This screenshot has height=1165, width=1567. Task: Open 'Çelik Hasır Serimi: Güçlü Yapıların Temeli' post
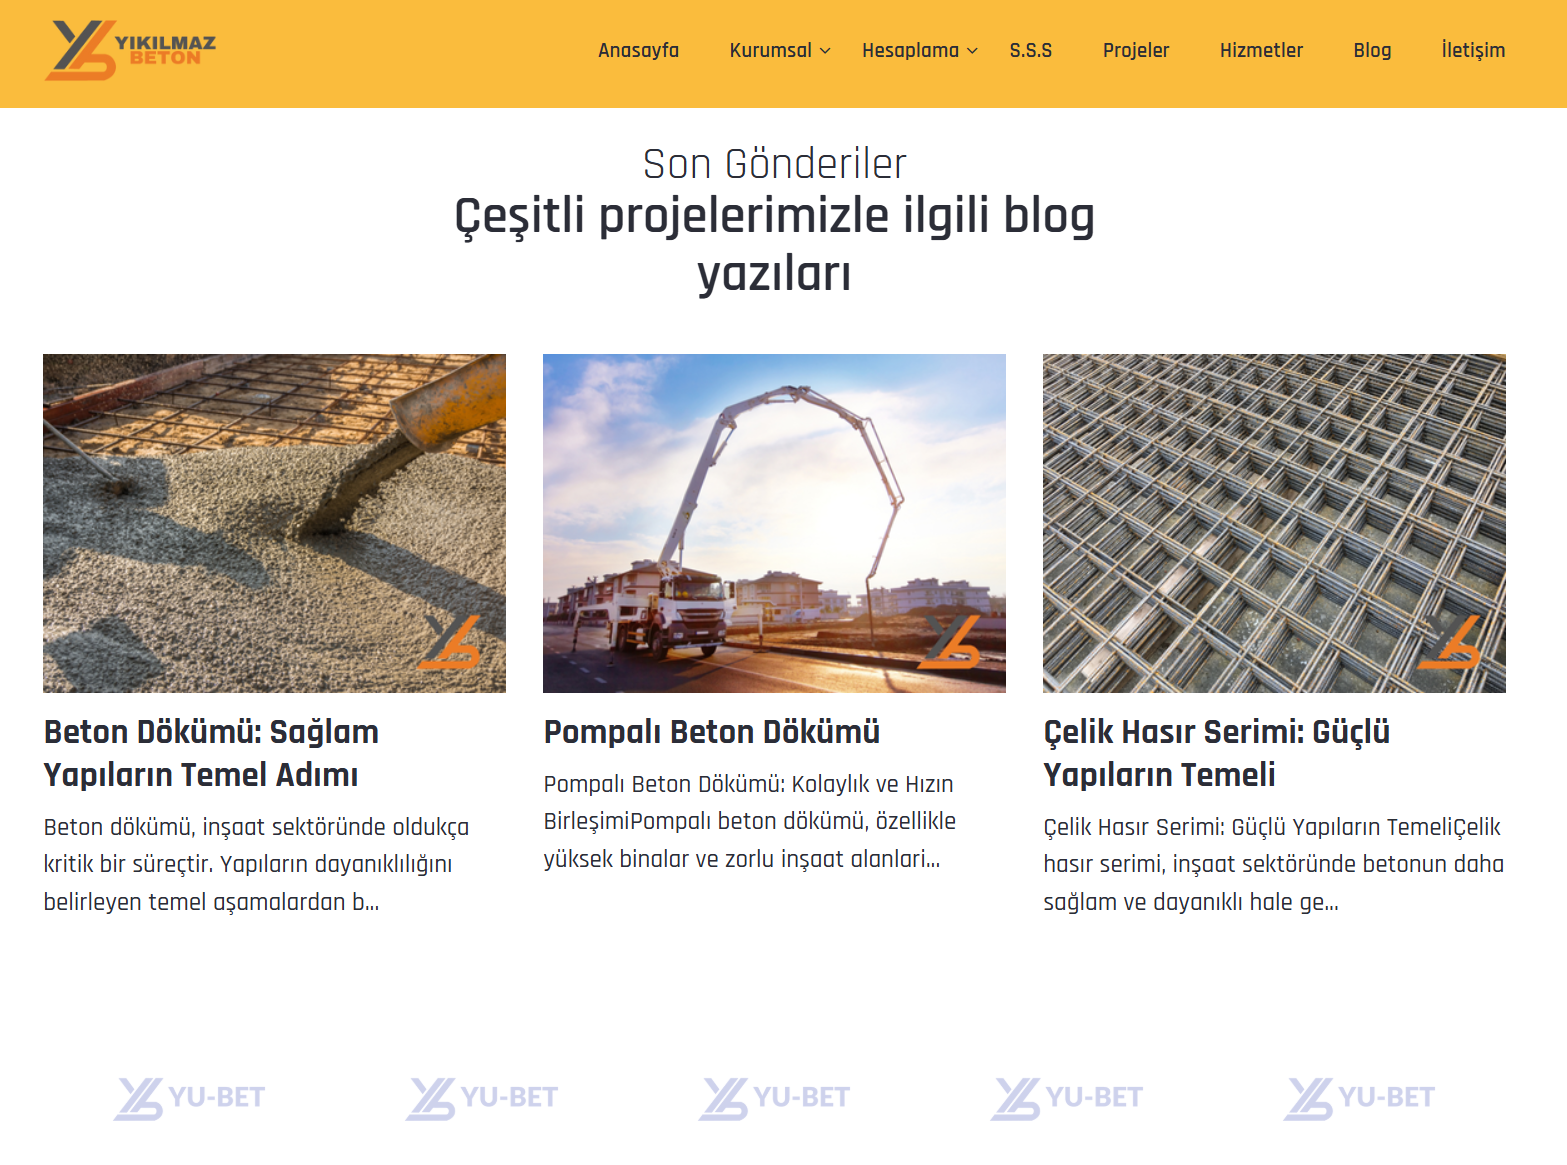pos(1217,753)
